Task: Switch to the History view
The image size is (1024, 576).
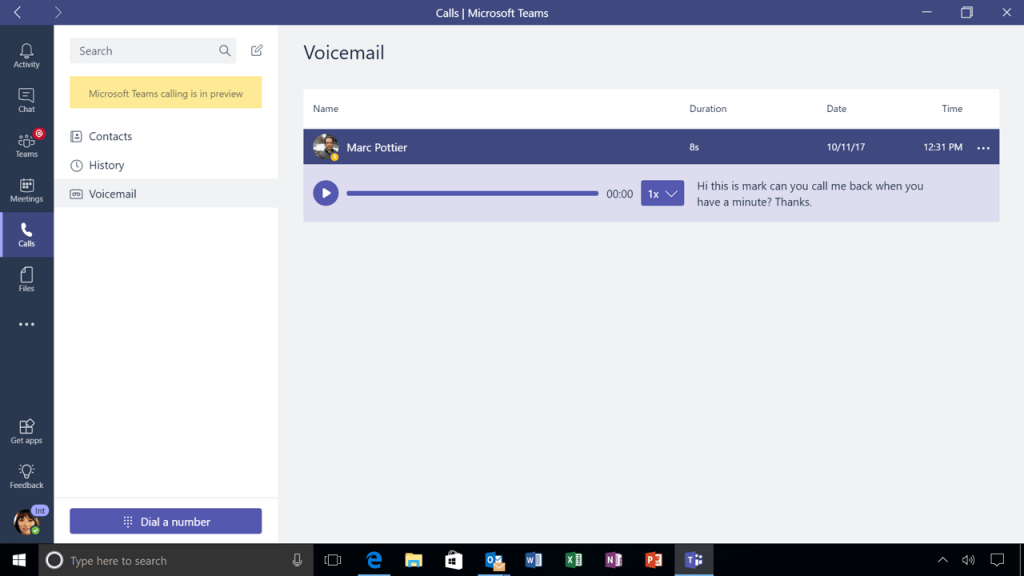Action: [104, 165]
